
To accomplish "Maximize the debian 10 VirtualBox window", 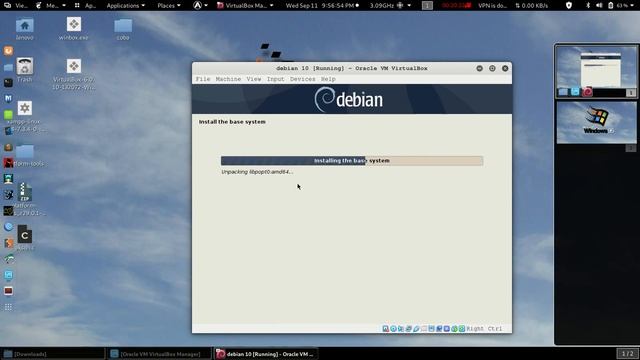I will (x=492, y=68).
